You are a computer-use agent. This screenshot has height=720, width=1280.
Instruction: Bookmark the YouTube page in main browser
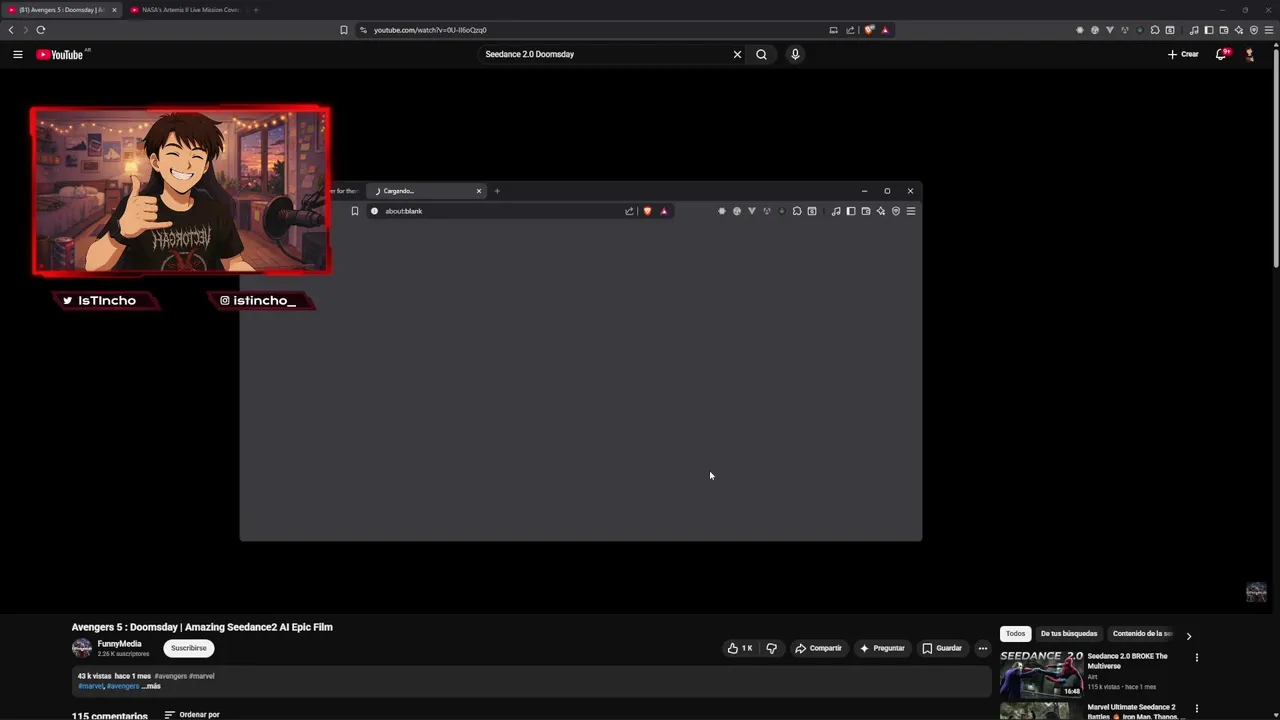(344, 30)
